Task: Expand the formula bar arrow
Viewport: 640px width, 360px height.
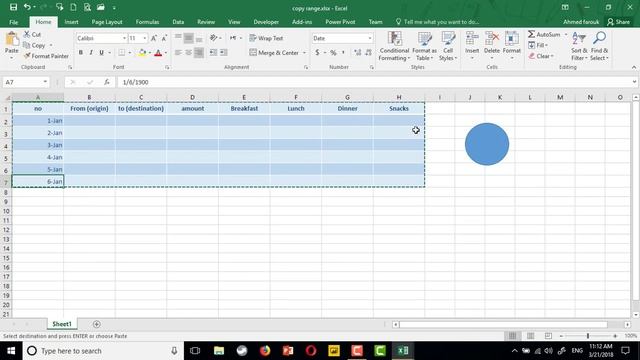Action: 634,82
